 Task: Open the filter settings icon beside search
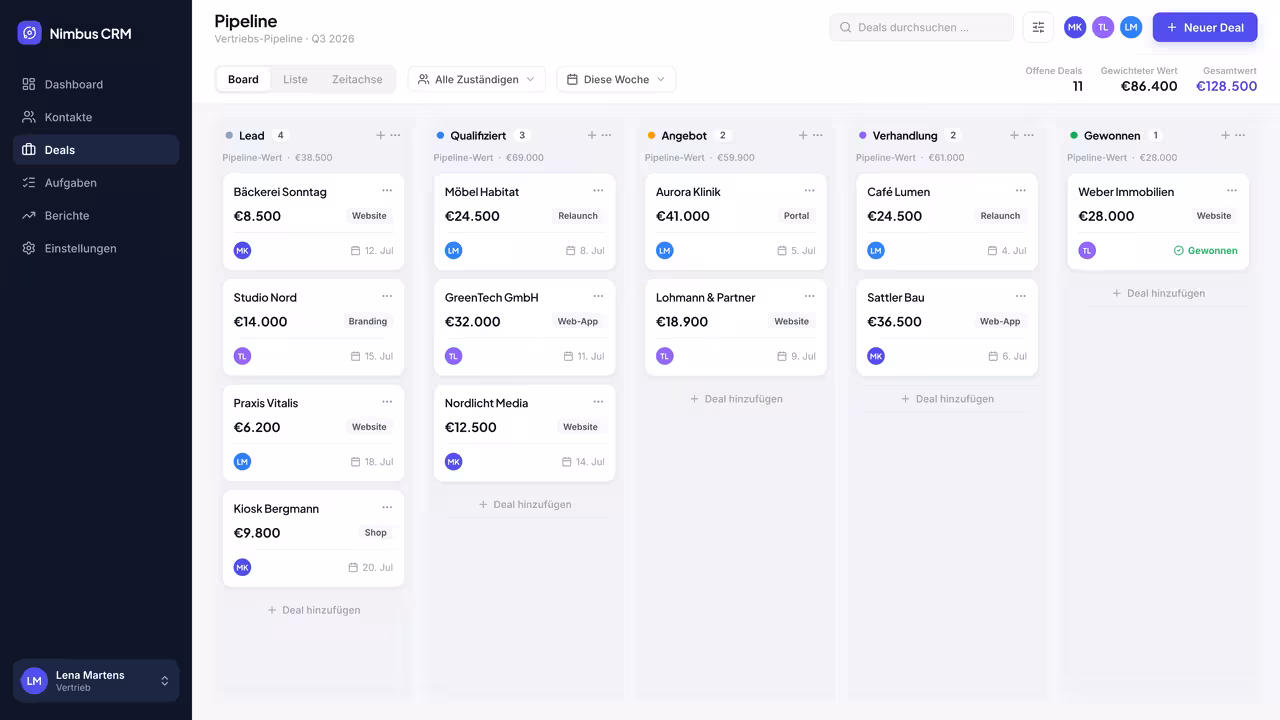pyautogui.click(x=1038, y=27)
